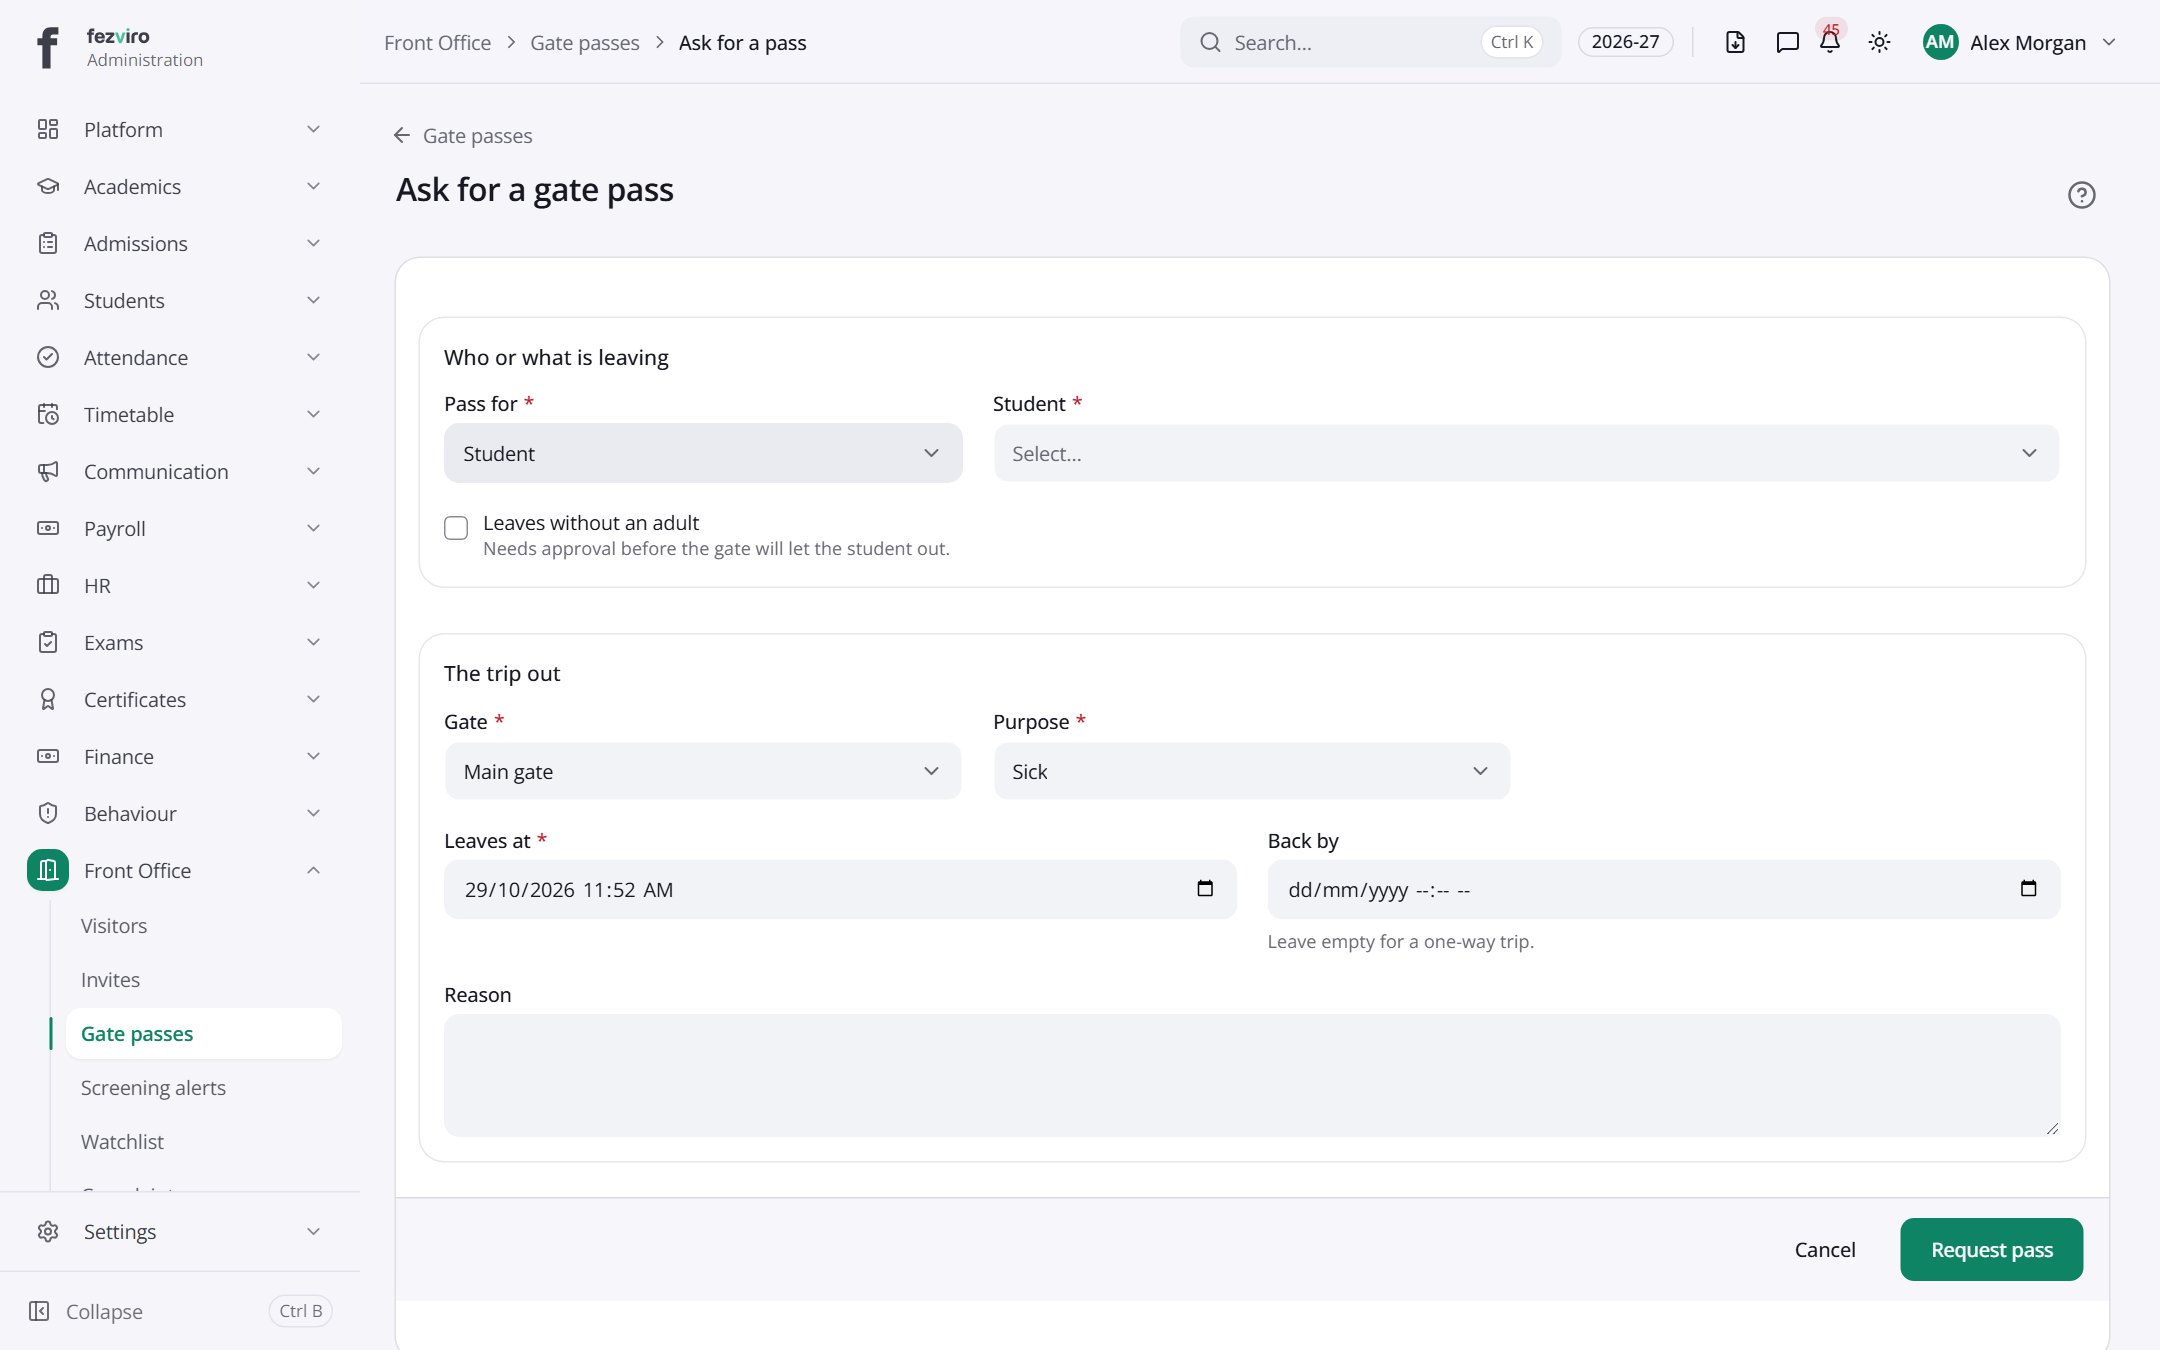
Task: Click the Communication megaphone icon
Action: tap(48, 471)
